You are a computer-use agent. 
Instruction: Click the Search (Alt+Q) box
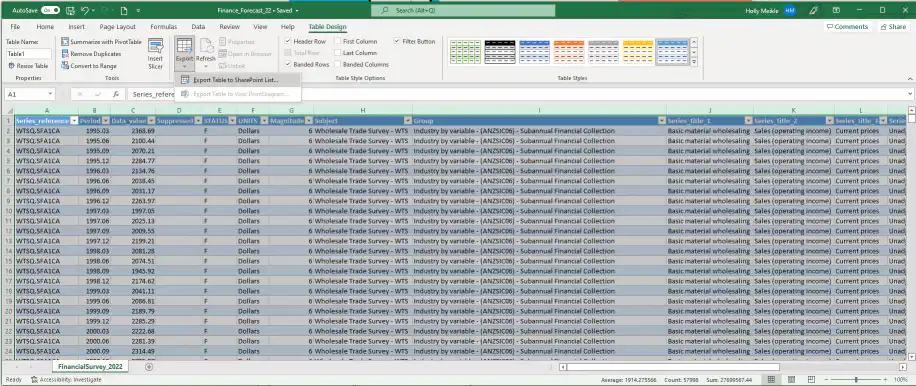tap(463, 11)
